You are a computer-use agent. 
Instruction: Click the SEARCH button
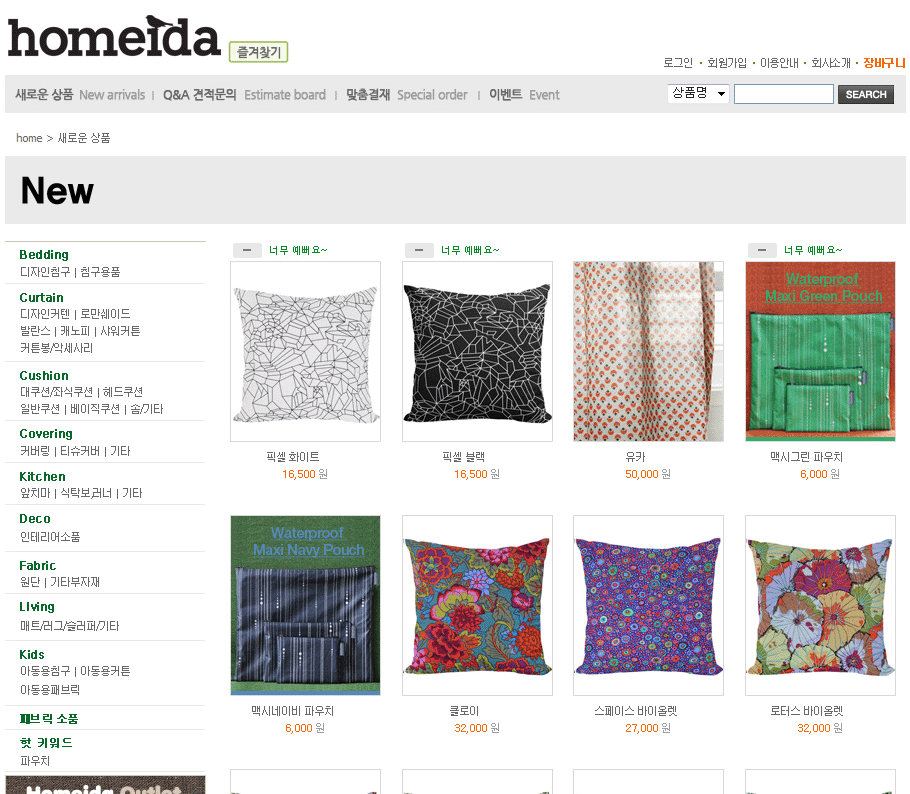(x=865, y=94)
